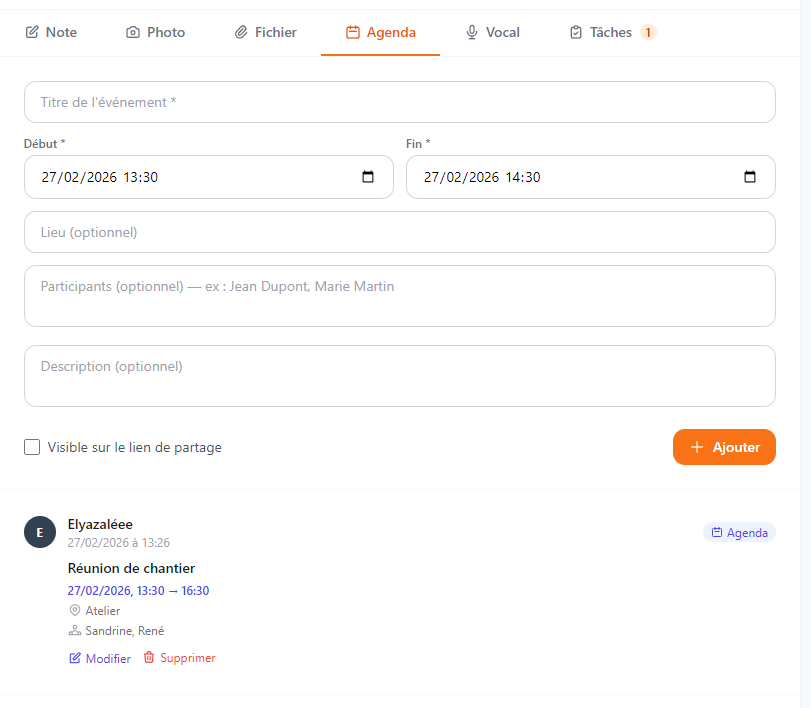The image size is (811, 708).
Task: Click the Description (optionnel) text area
Action: (400, 376)
